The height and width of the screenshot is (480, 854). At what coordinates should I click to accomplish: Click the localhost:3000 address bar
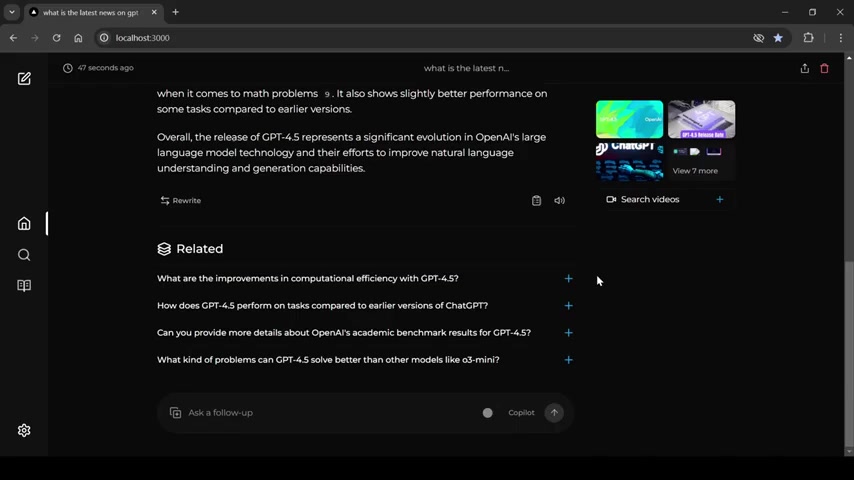(x=425, y=38)
